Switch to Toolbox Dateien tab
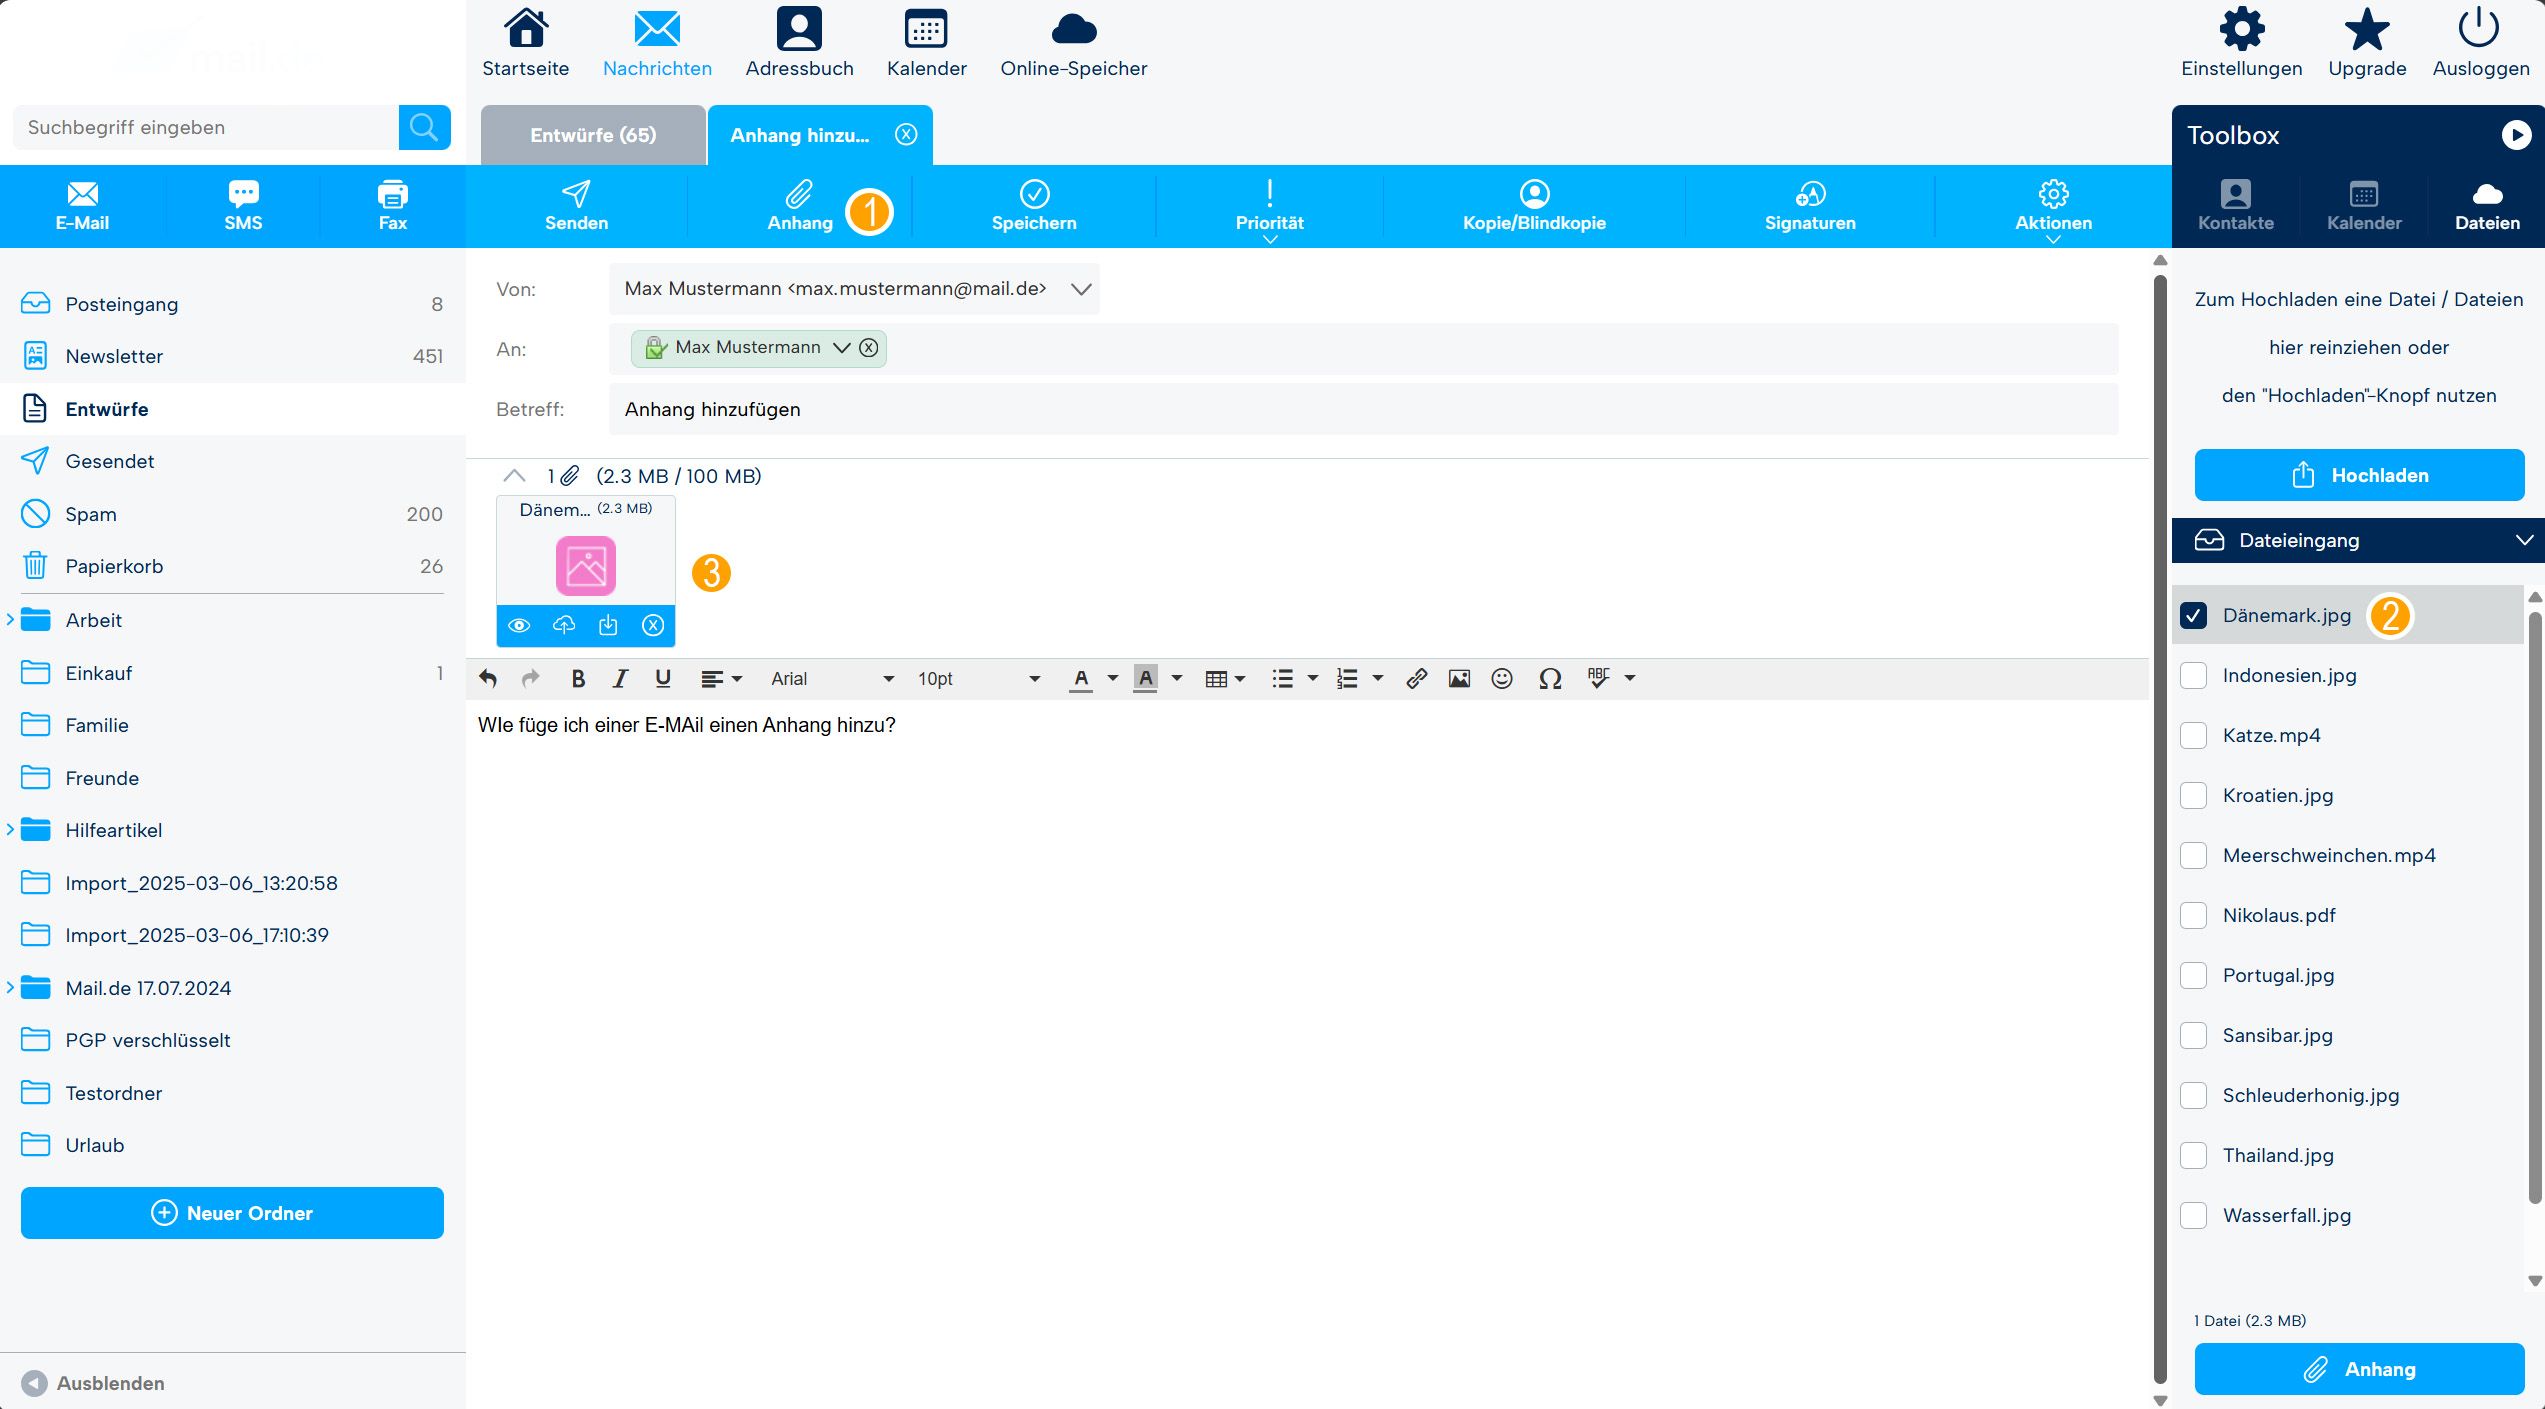Screen dimensions: 2545x1409 coord(2487,206)
